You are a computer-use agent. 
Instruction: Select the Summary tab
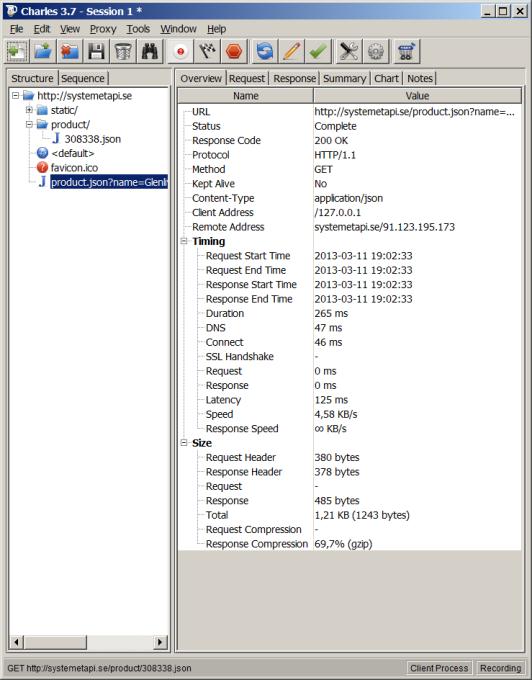345,78
